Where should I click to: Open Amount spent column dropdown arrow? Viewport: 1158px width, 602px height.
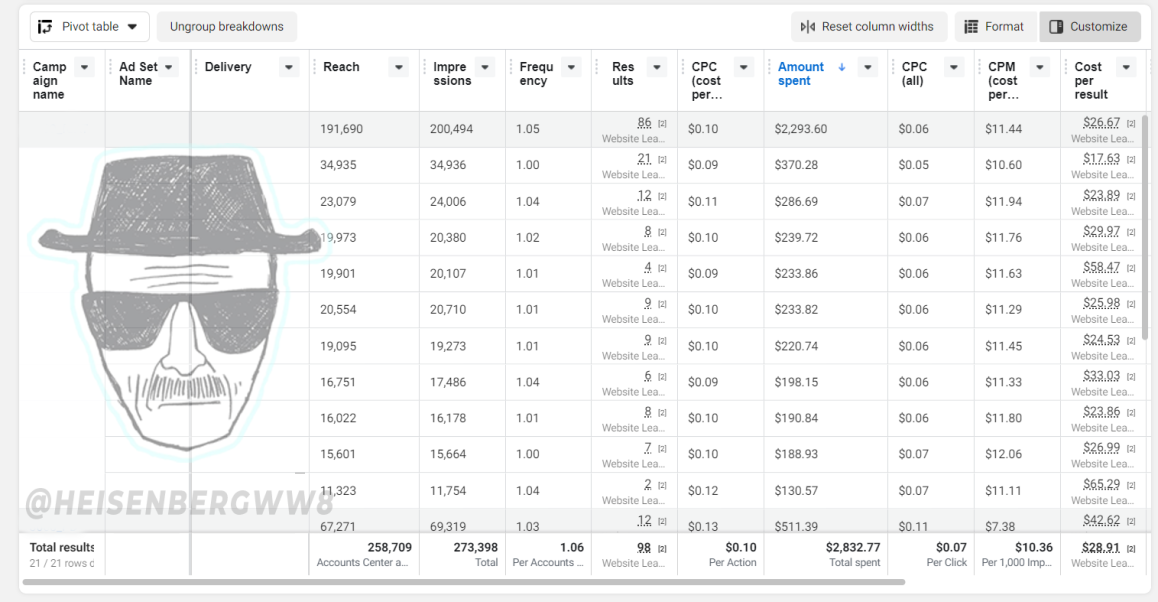click(x=868, y=67)
